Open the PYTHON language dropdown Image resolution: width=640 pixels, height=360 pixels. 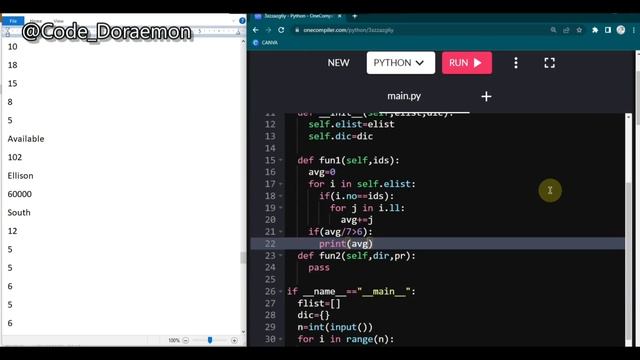pyautogui.click(x=400, y=63)
